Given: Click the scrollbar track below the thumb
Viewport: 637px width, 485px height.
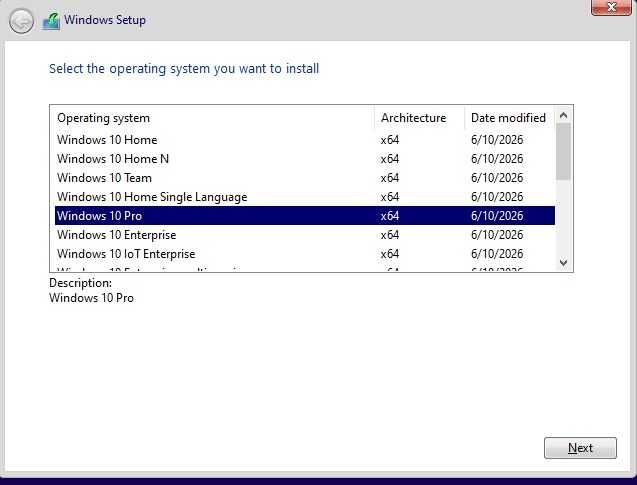Looking at the screenshot, I should click(x=563, y=218).
